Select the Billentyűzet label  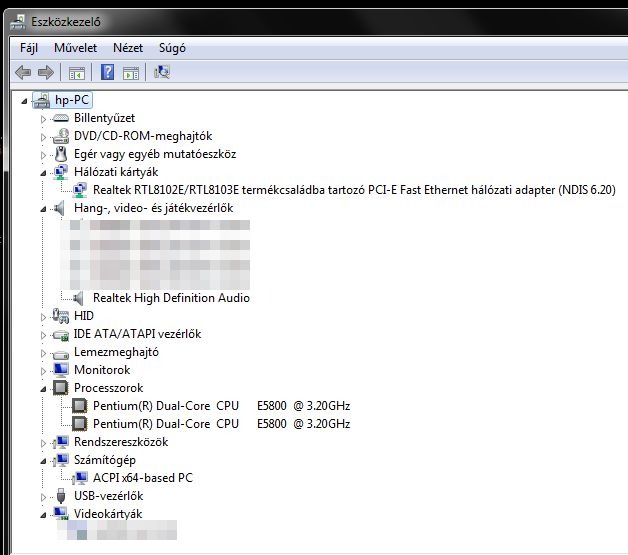pos(105,118)
